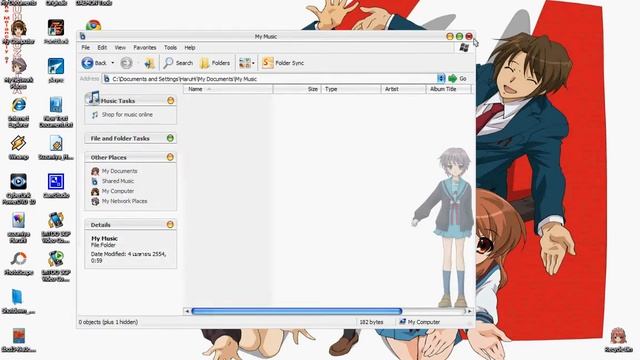Open the Views dropdown in the toolbar

(247, 63)
